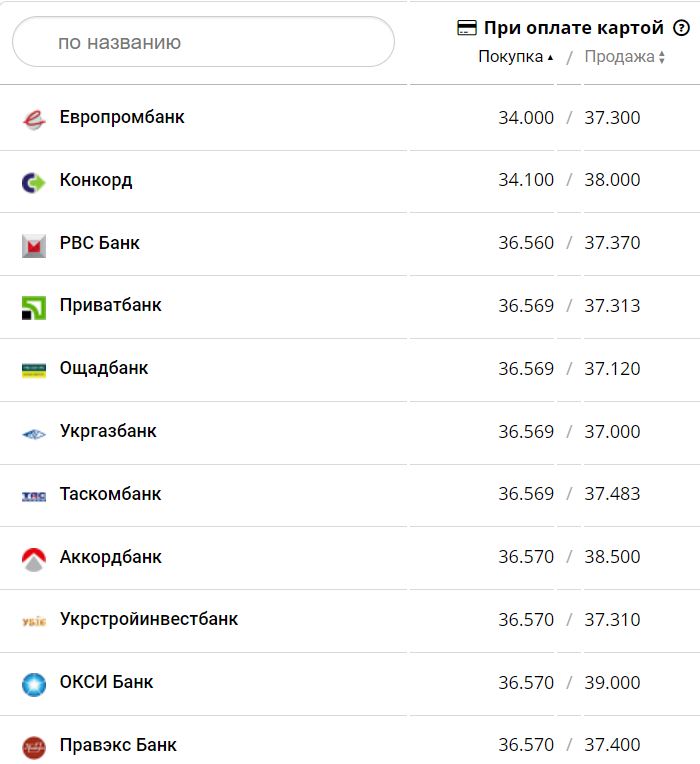Click the Укрстройинвестбанк logo icon
This screenshot has height=764, width=700.
coord(34,621)
